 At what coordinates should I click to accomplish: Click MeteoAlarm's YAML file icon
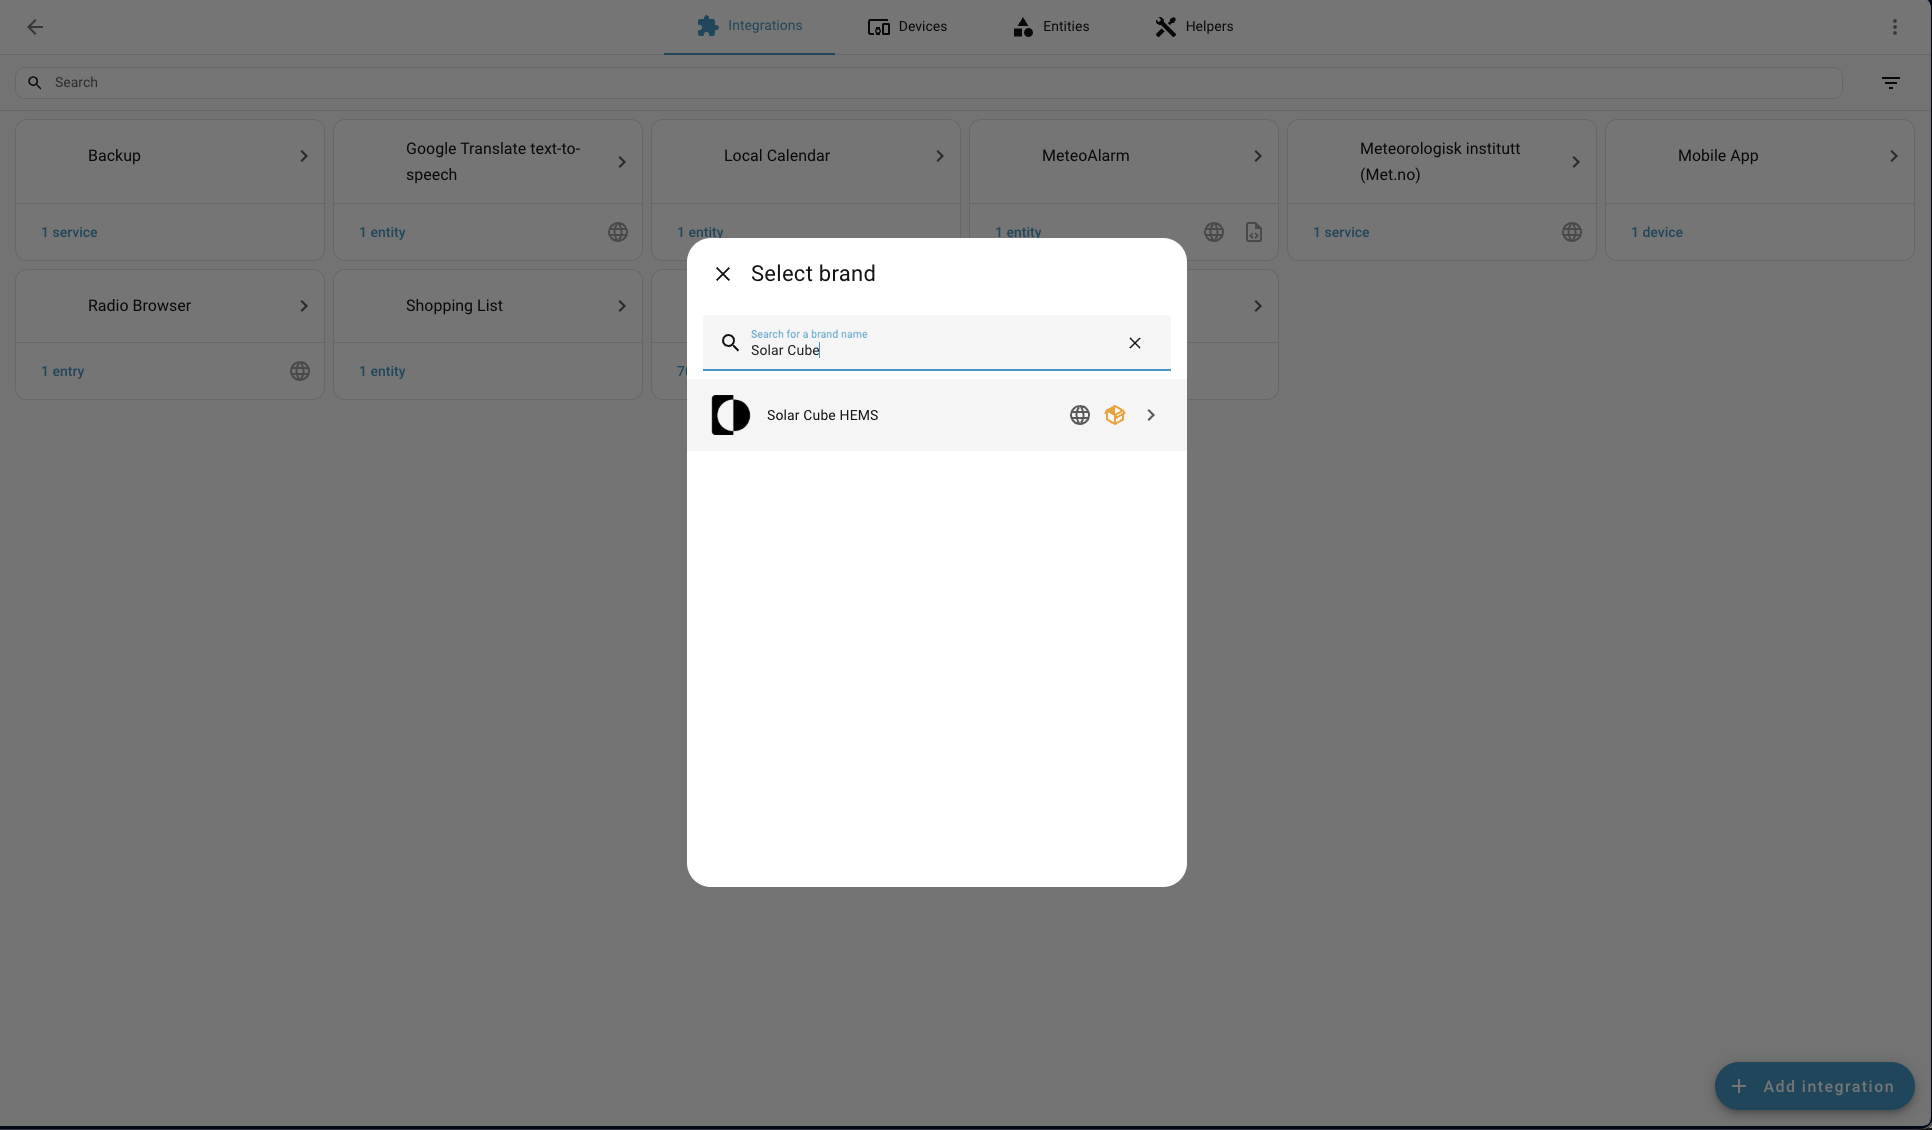pyautogui.click(x=1254, y=232)
